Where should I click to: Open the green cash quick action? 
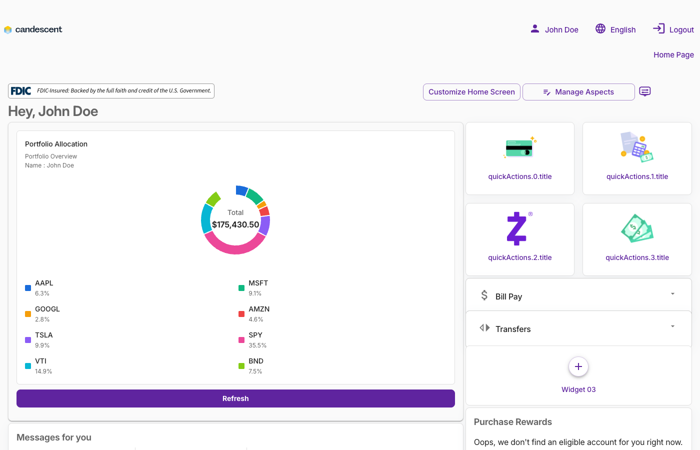coord(636,229)
